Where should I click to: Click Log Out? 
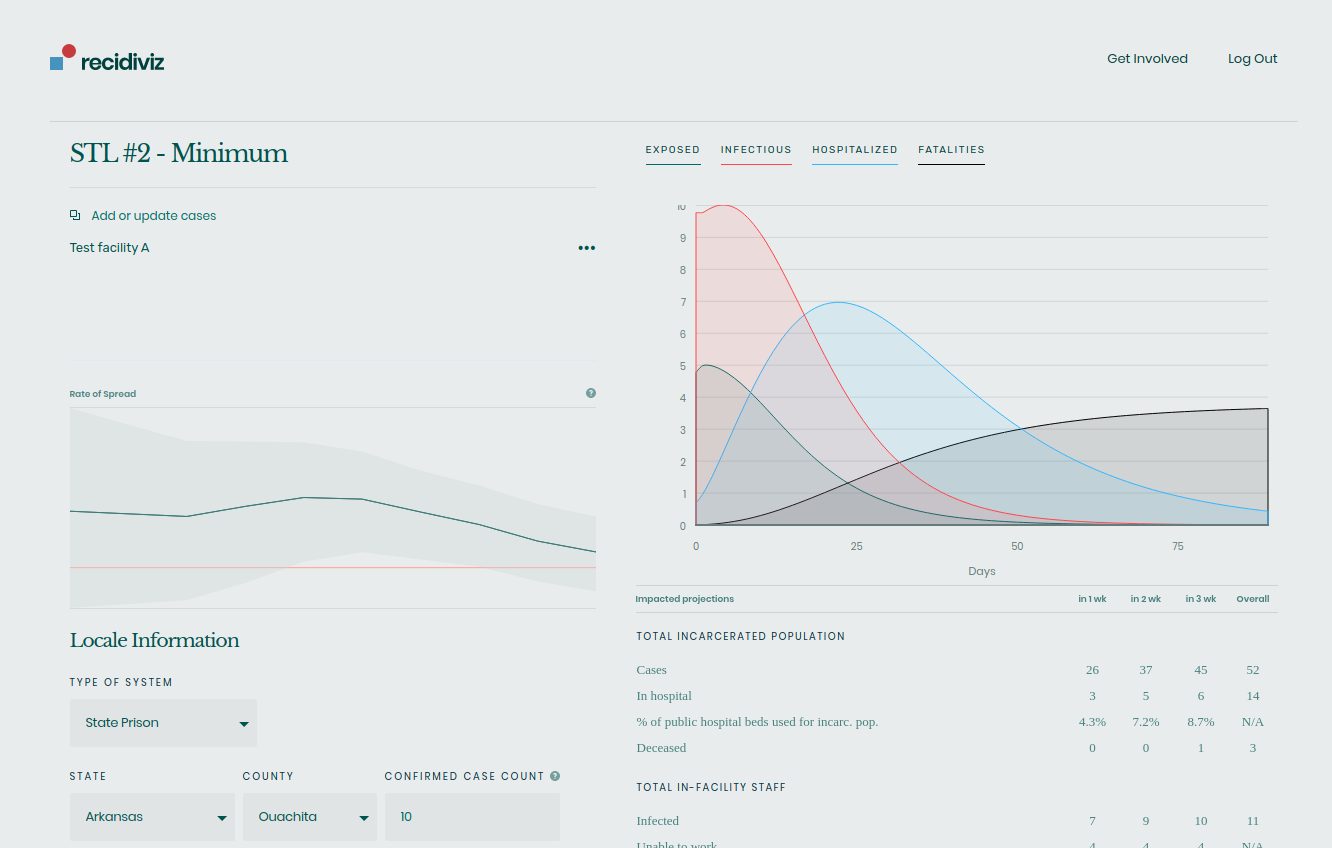pyautogui.click(x=1252, y=58)
